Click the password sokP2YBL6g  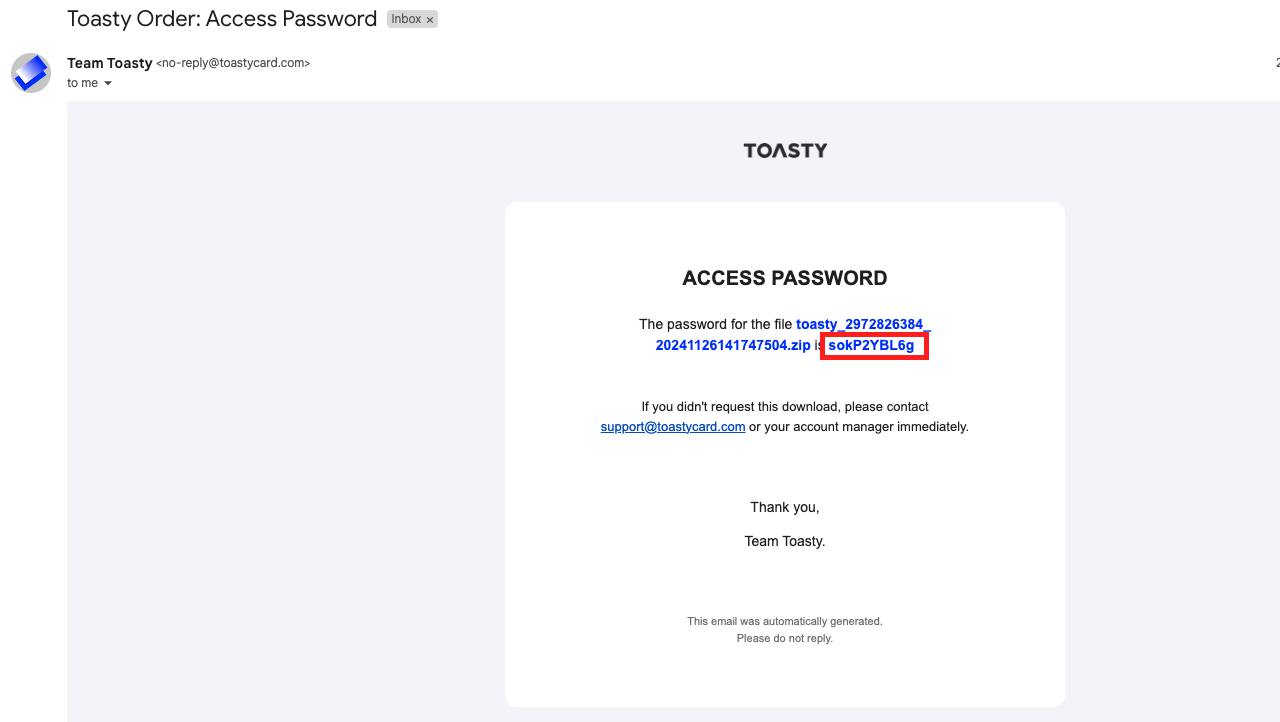click(x=871, y=346)
